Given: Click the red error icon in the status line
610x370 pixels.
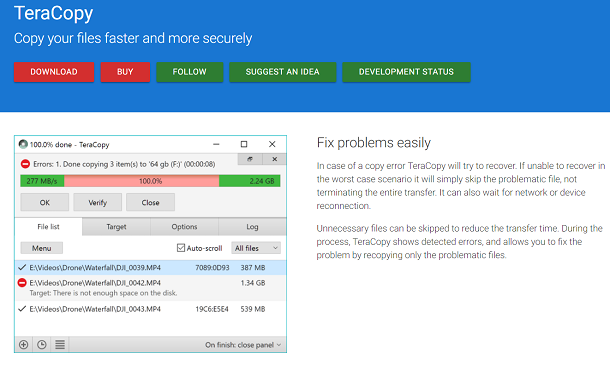Looking at the screenshot, I should pyautogui.click(x=25, y=164).
